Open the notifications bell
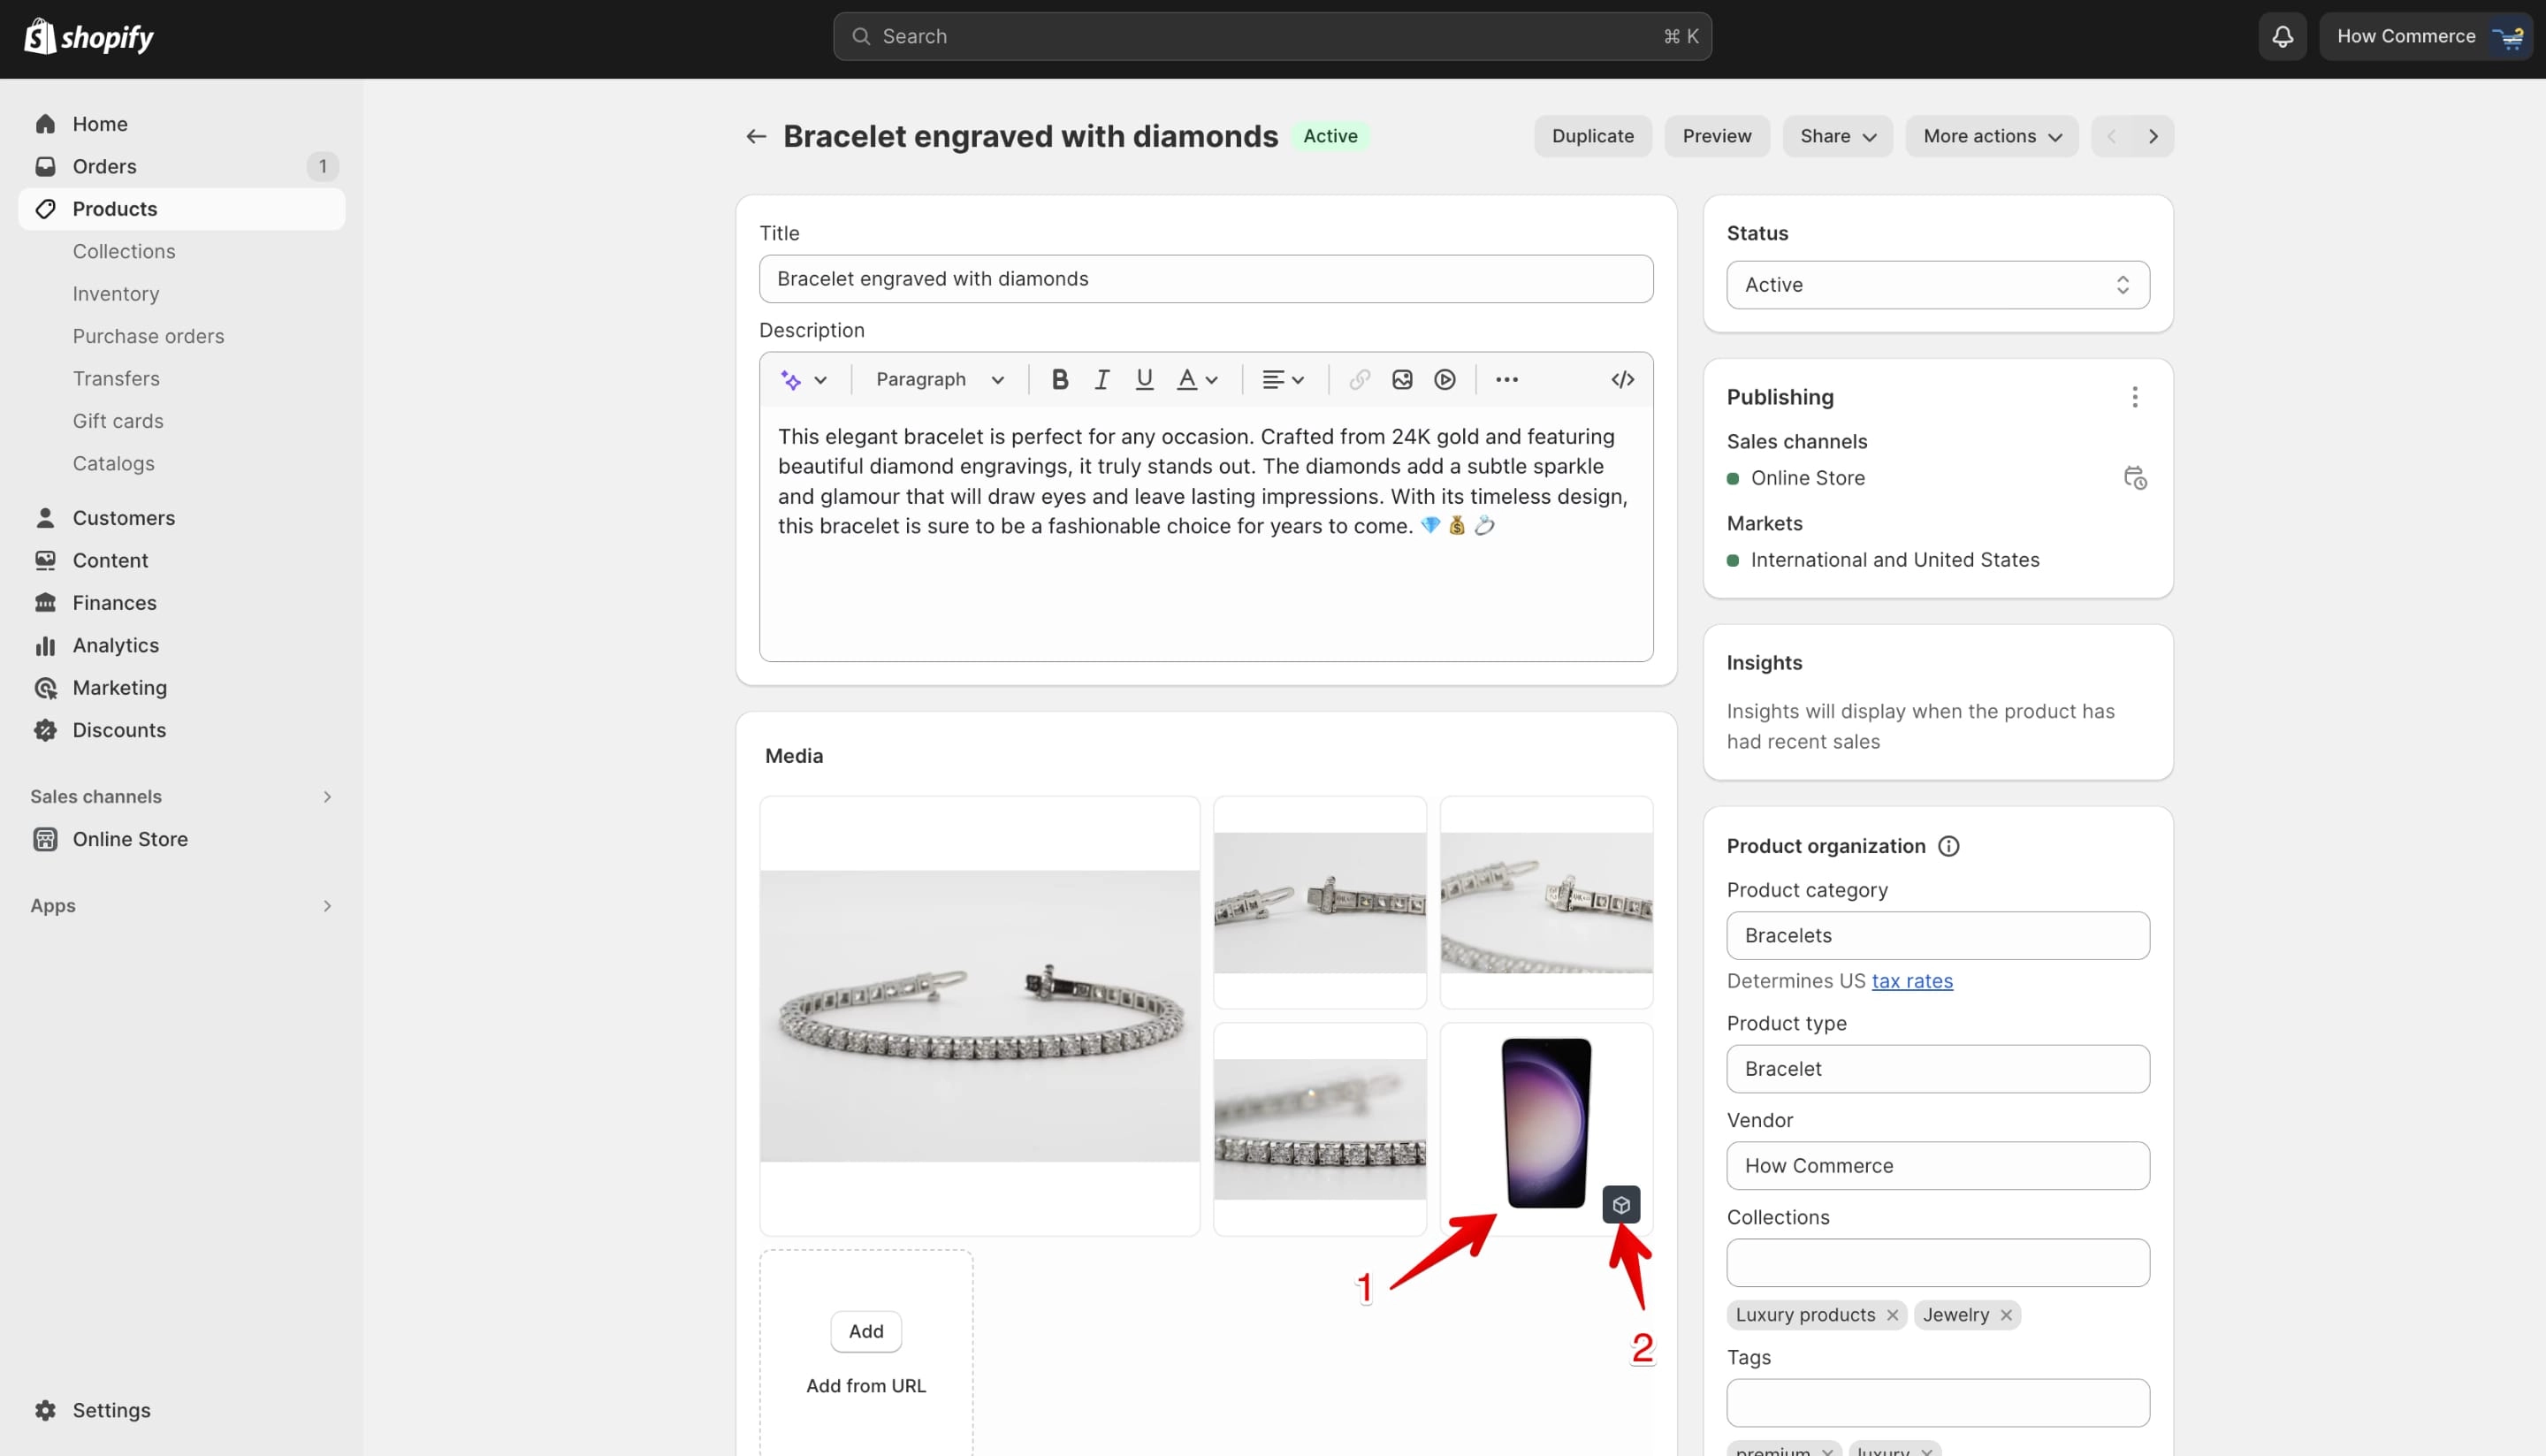Screen dimensions: 2546x1456 coord(2282,37)
